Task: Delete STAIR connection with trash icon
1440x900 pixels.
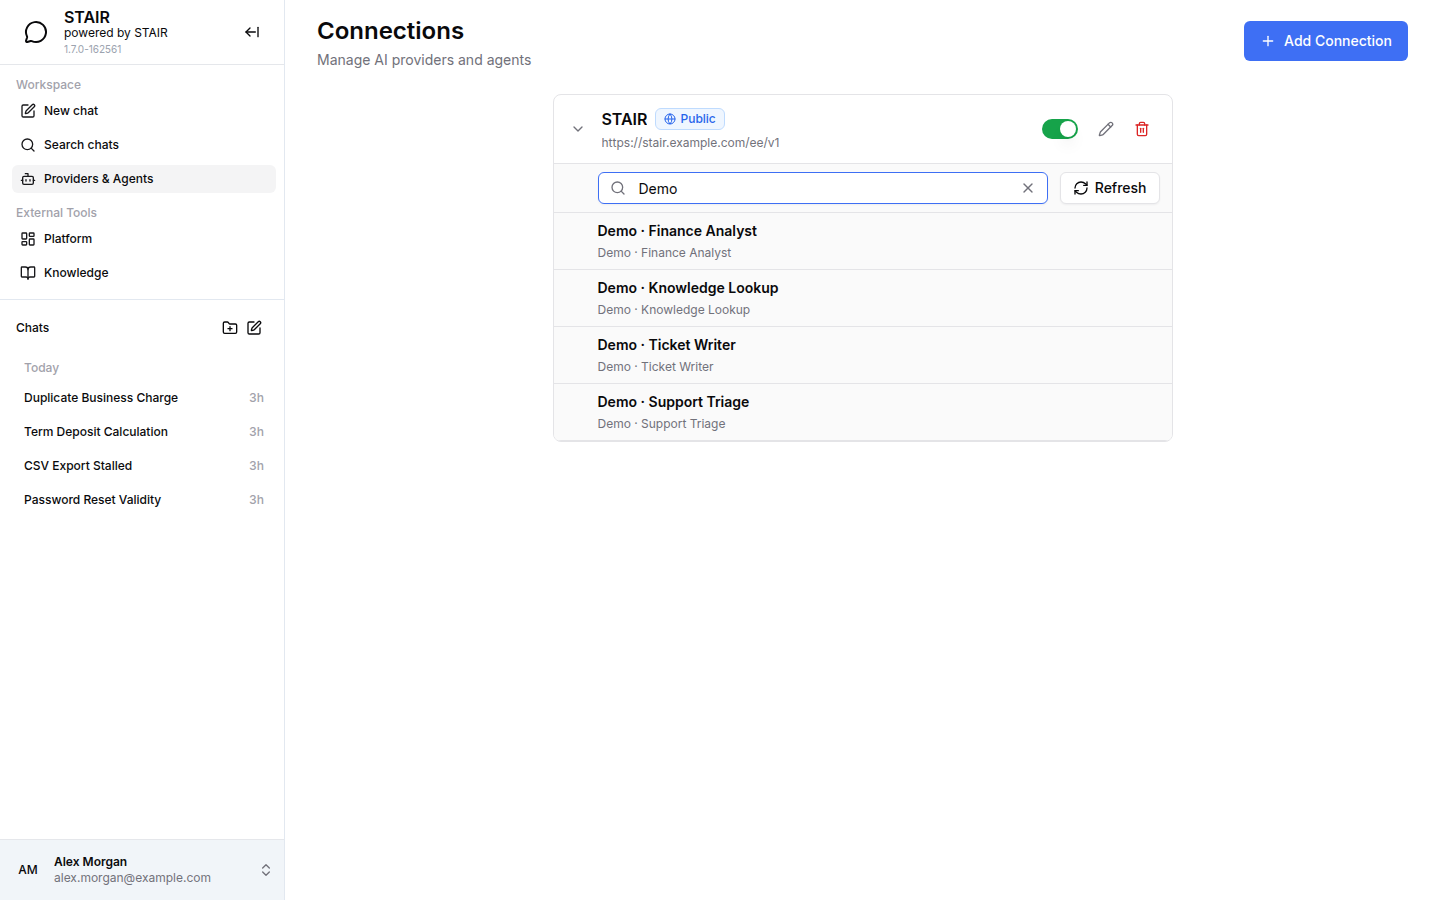Action: pos(1142,129)
